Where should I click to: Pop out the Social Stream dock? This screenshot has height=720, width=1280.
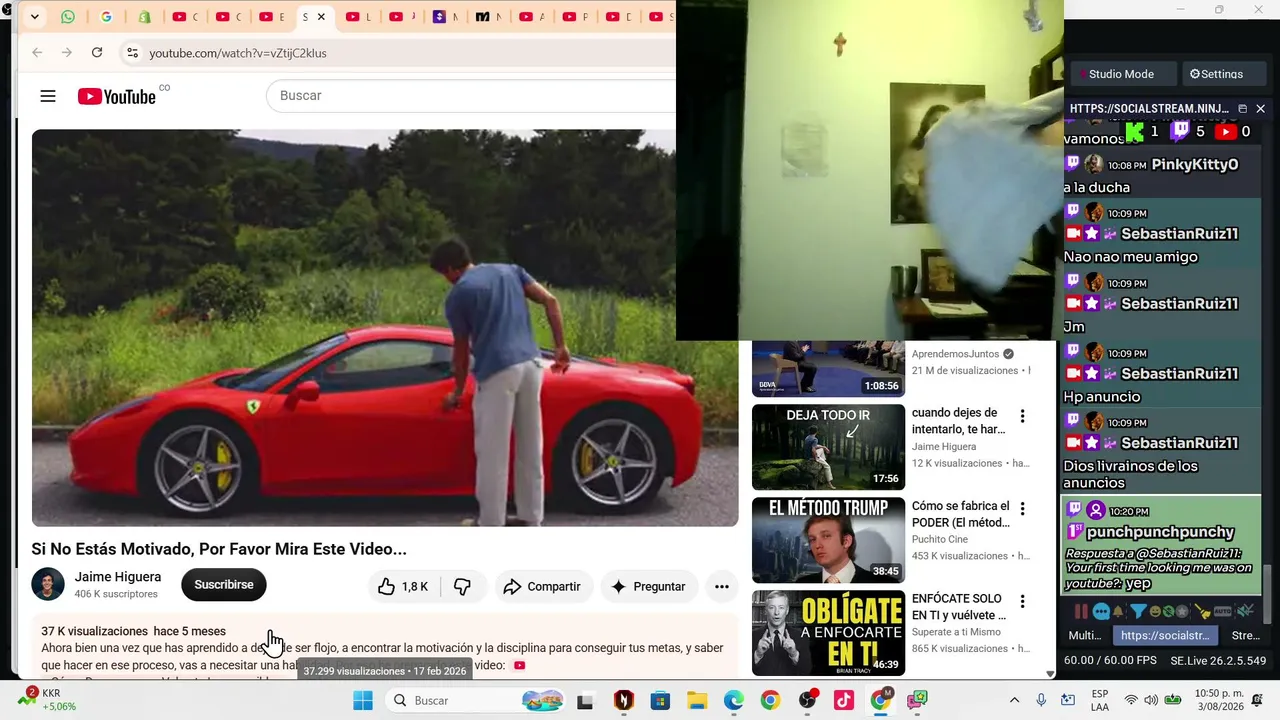click(x=1242, y=108)
